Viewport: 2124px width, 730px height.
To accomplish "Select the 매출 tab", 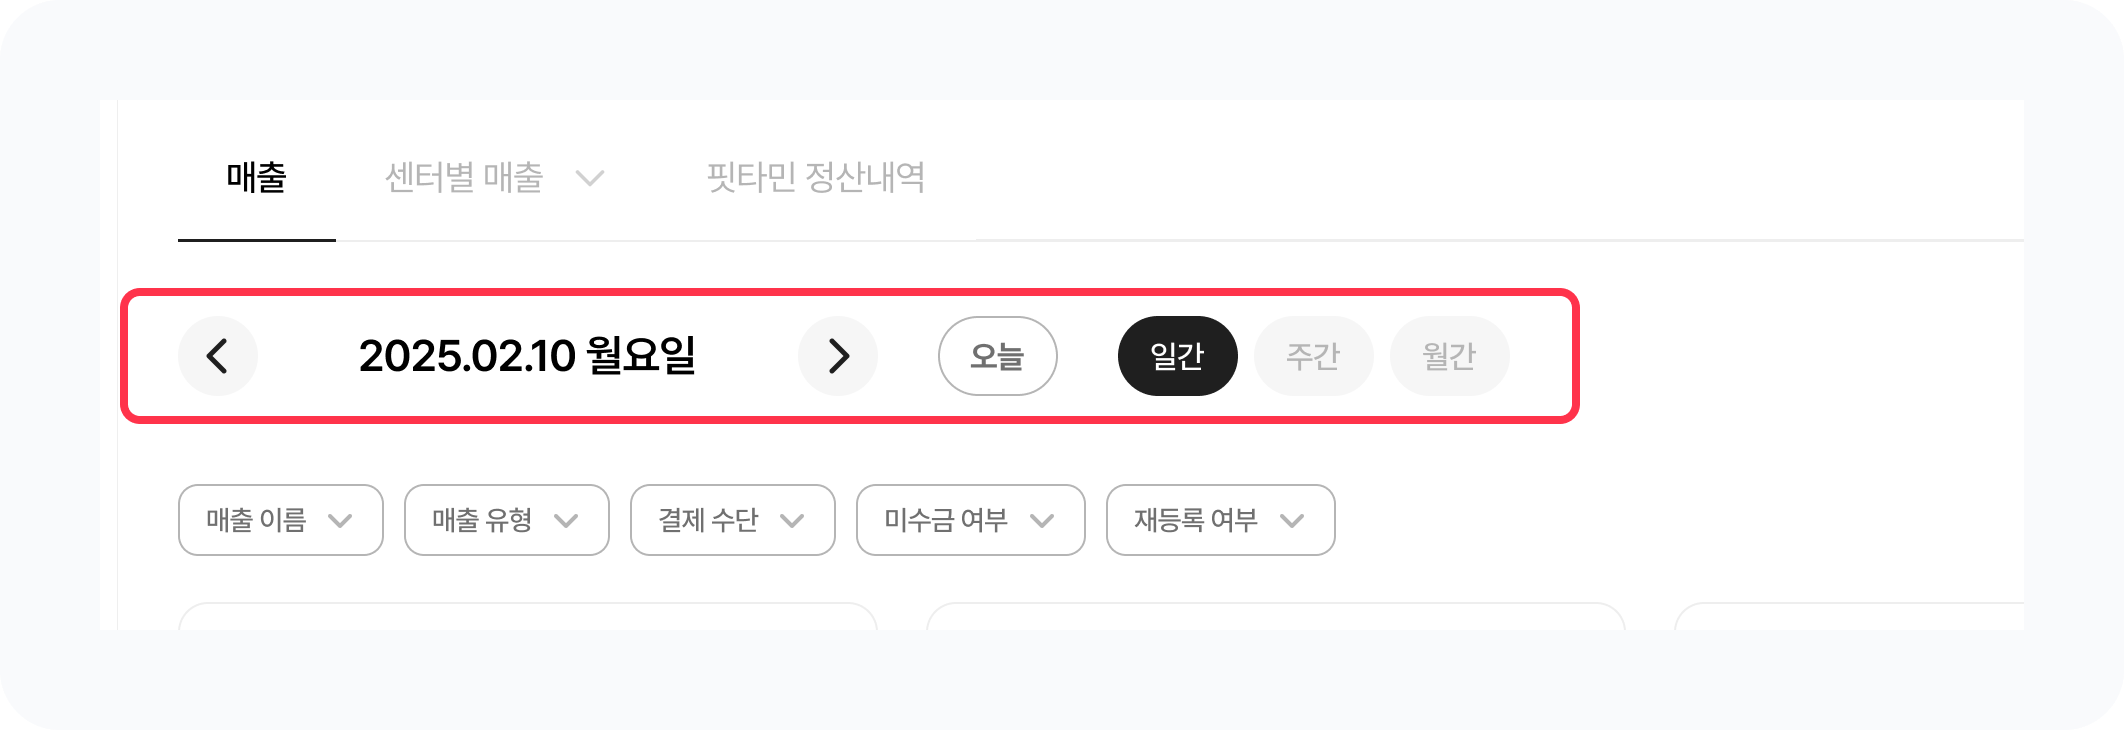I will [x=257, y=178].
